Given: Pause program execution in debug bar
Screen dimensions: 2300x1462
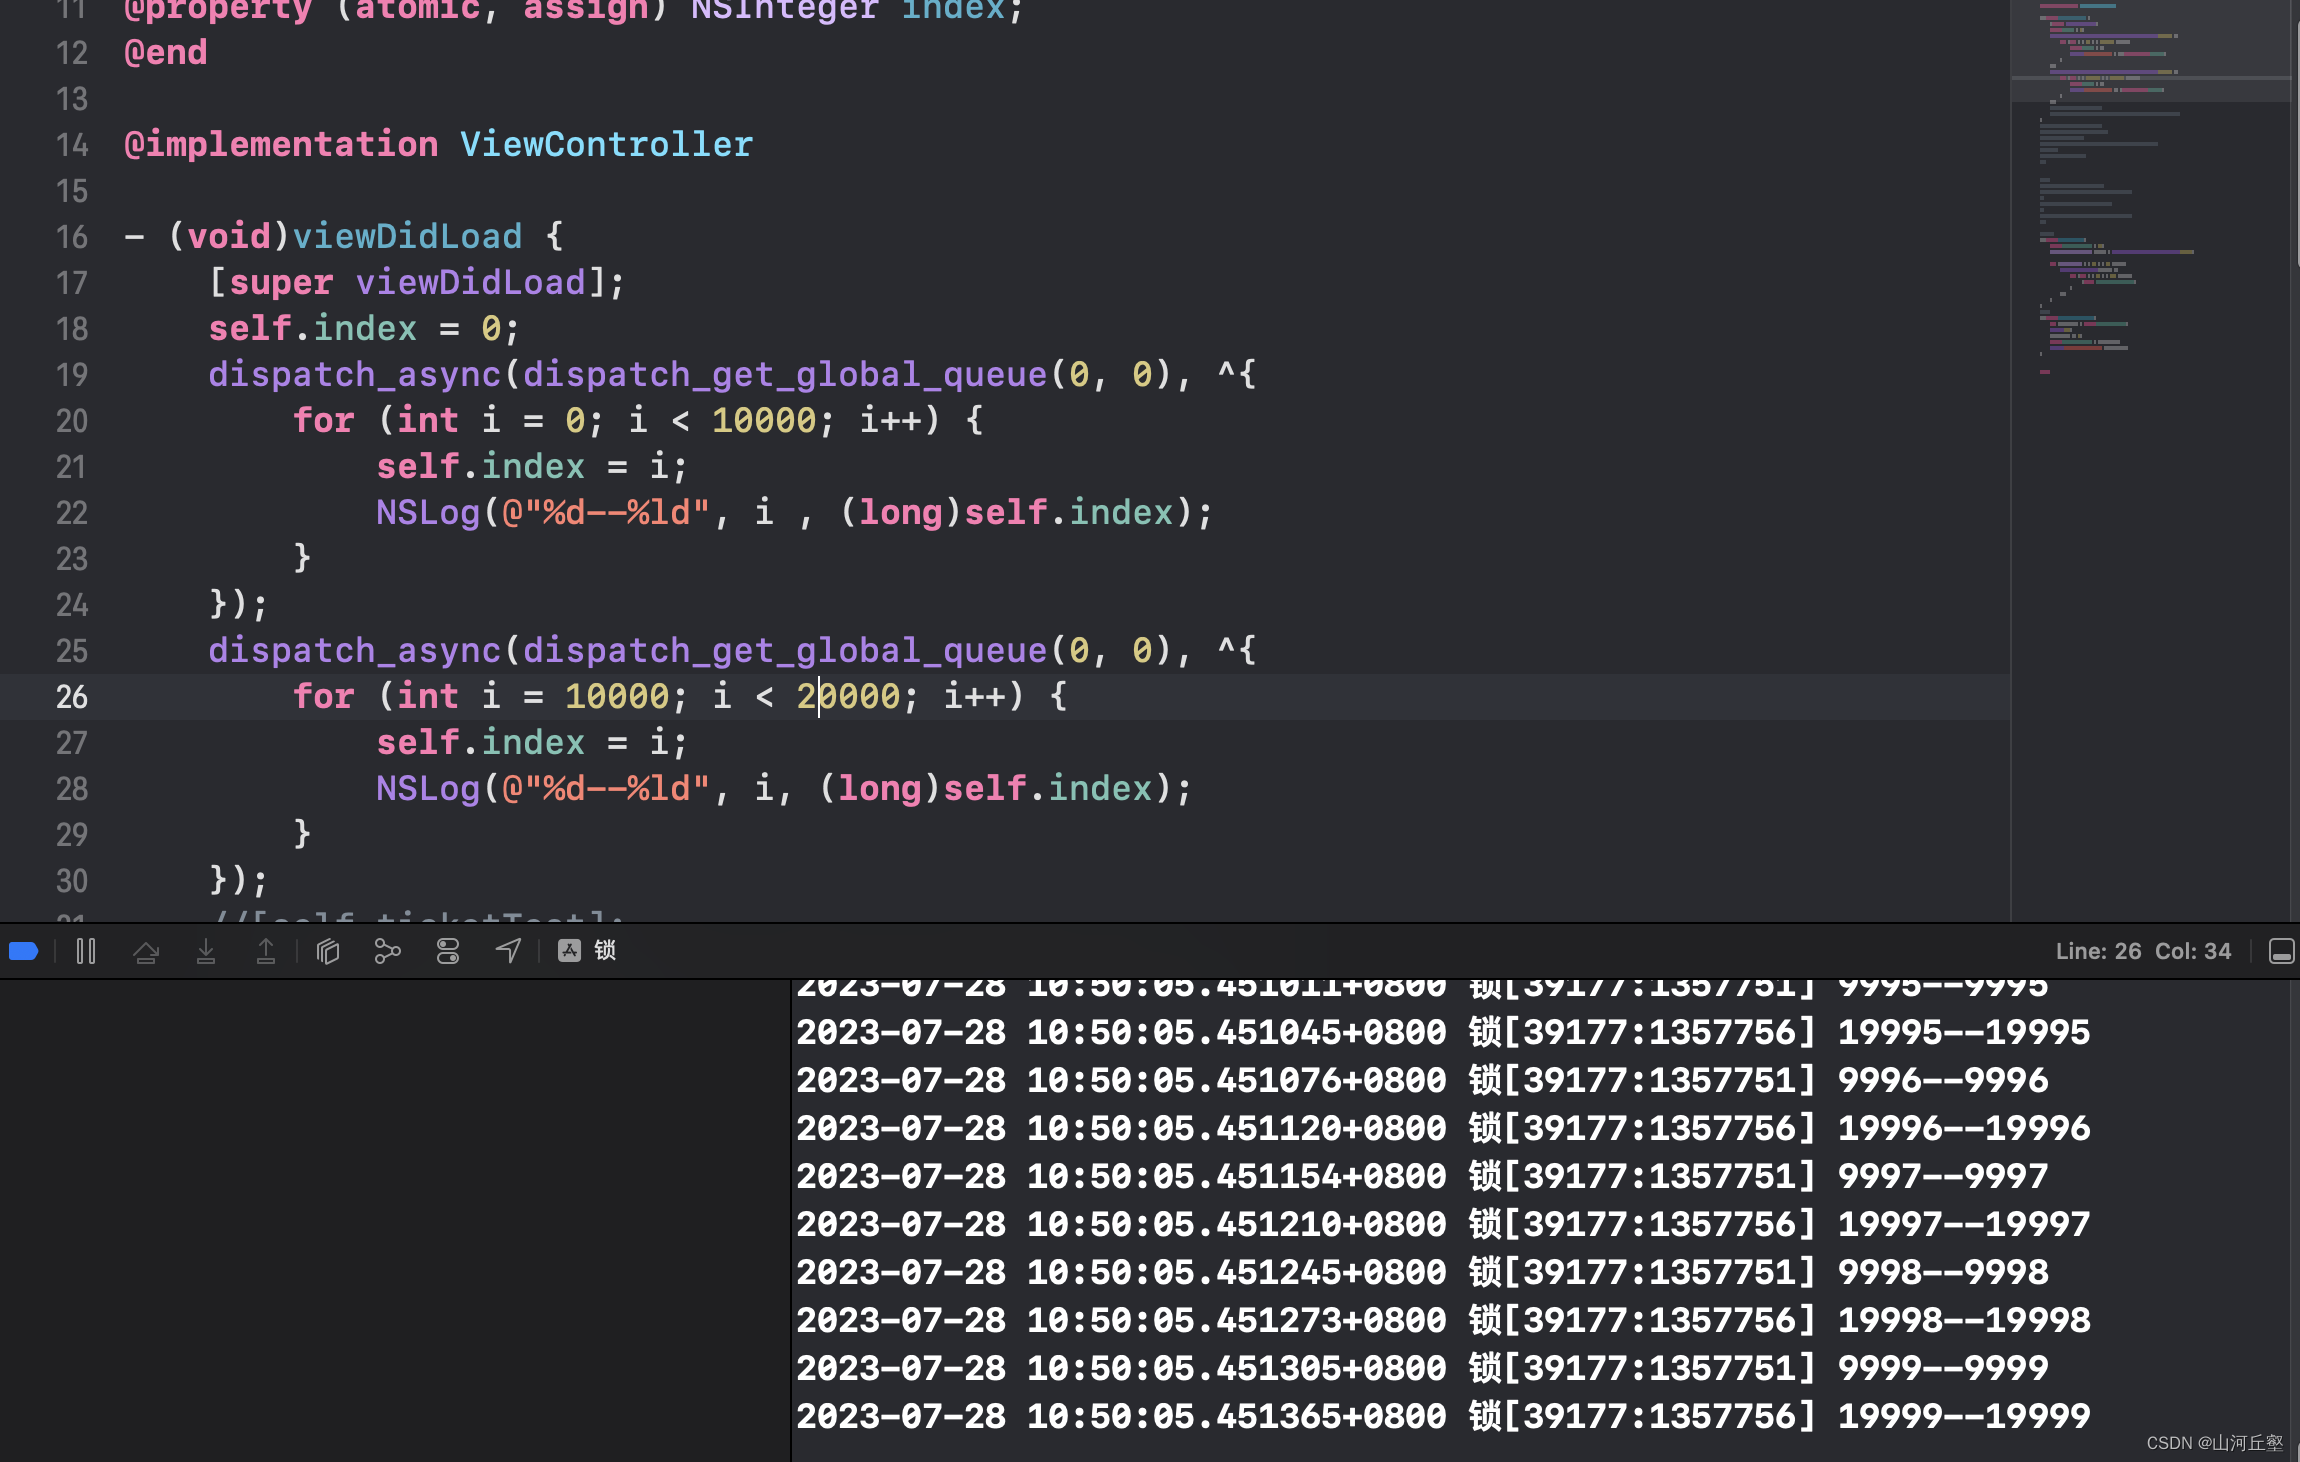Looking at the screenshot, I should click(86, 951).
